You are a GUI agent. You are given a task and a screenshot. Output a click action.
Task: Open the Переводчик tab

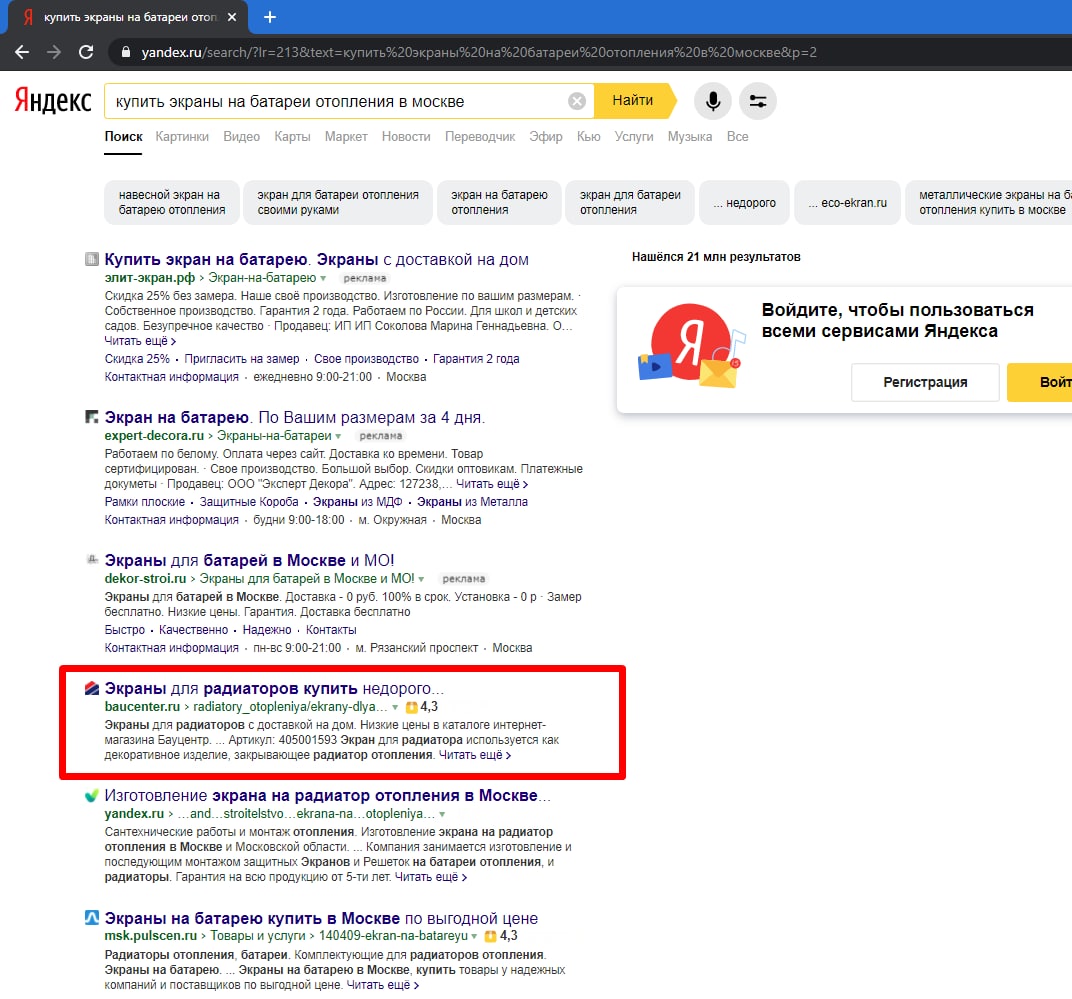tap(480, 136)
